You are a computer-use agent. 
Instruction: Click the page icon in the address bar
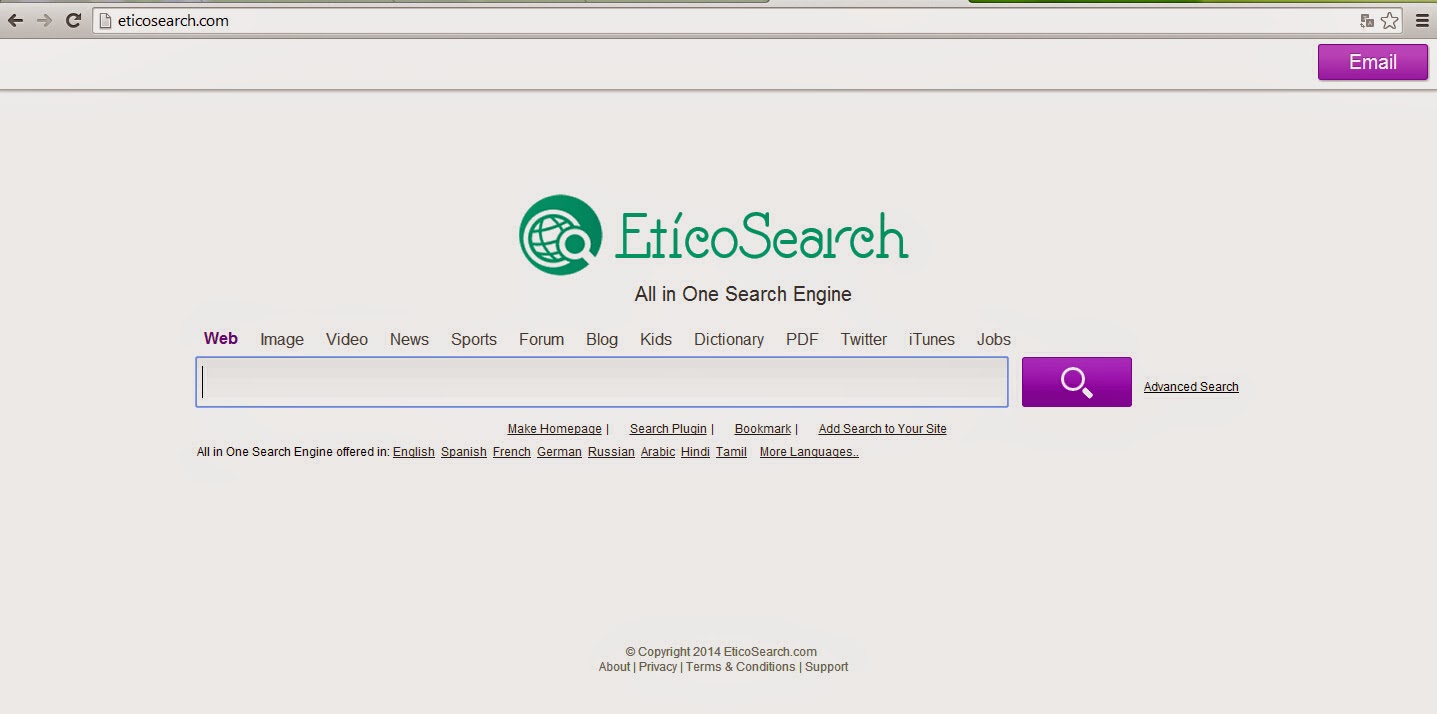pyautogui.click(x=106, y=20)
